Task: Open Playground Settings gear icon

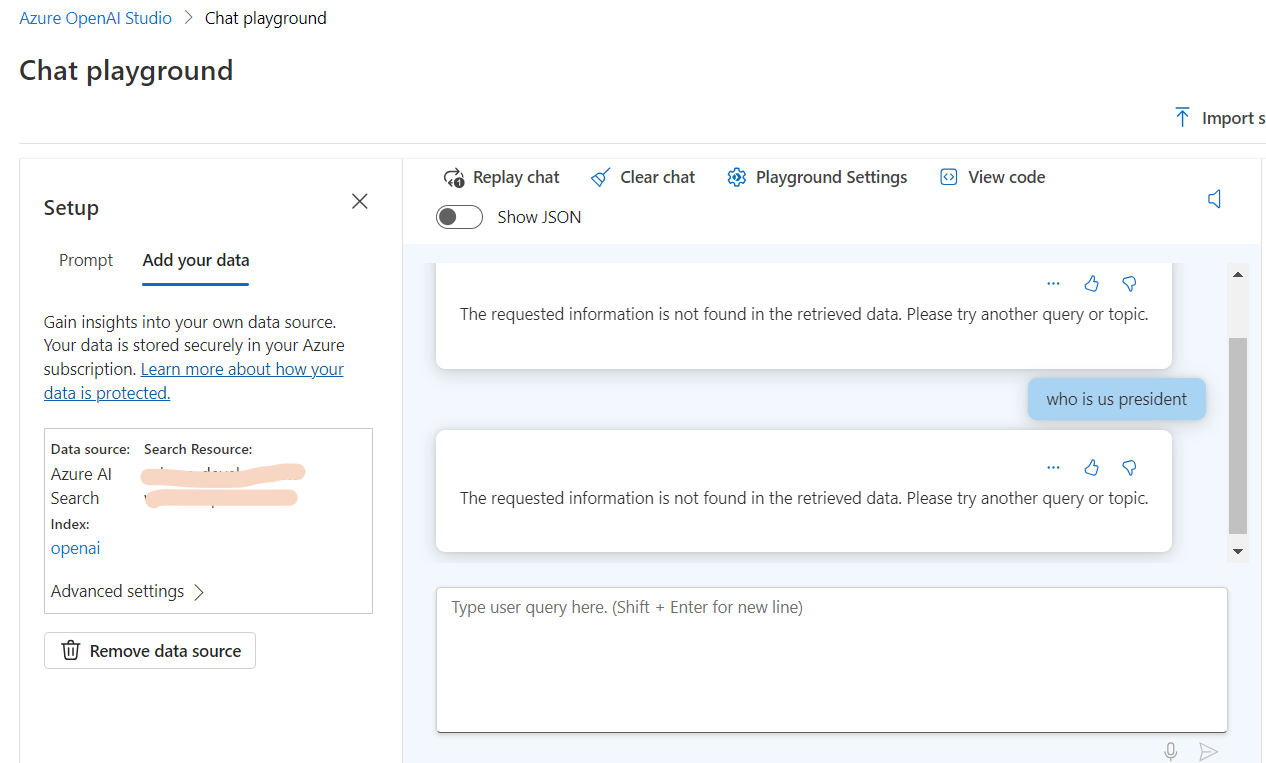Action: 737,178
